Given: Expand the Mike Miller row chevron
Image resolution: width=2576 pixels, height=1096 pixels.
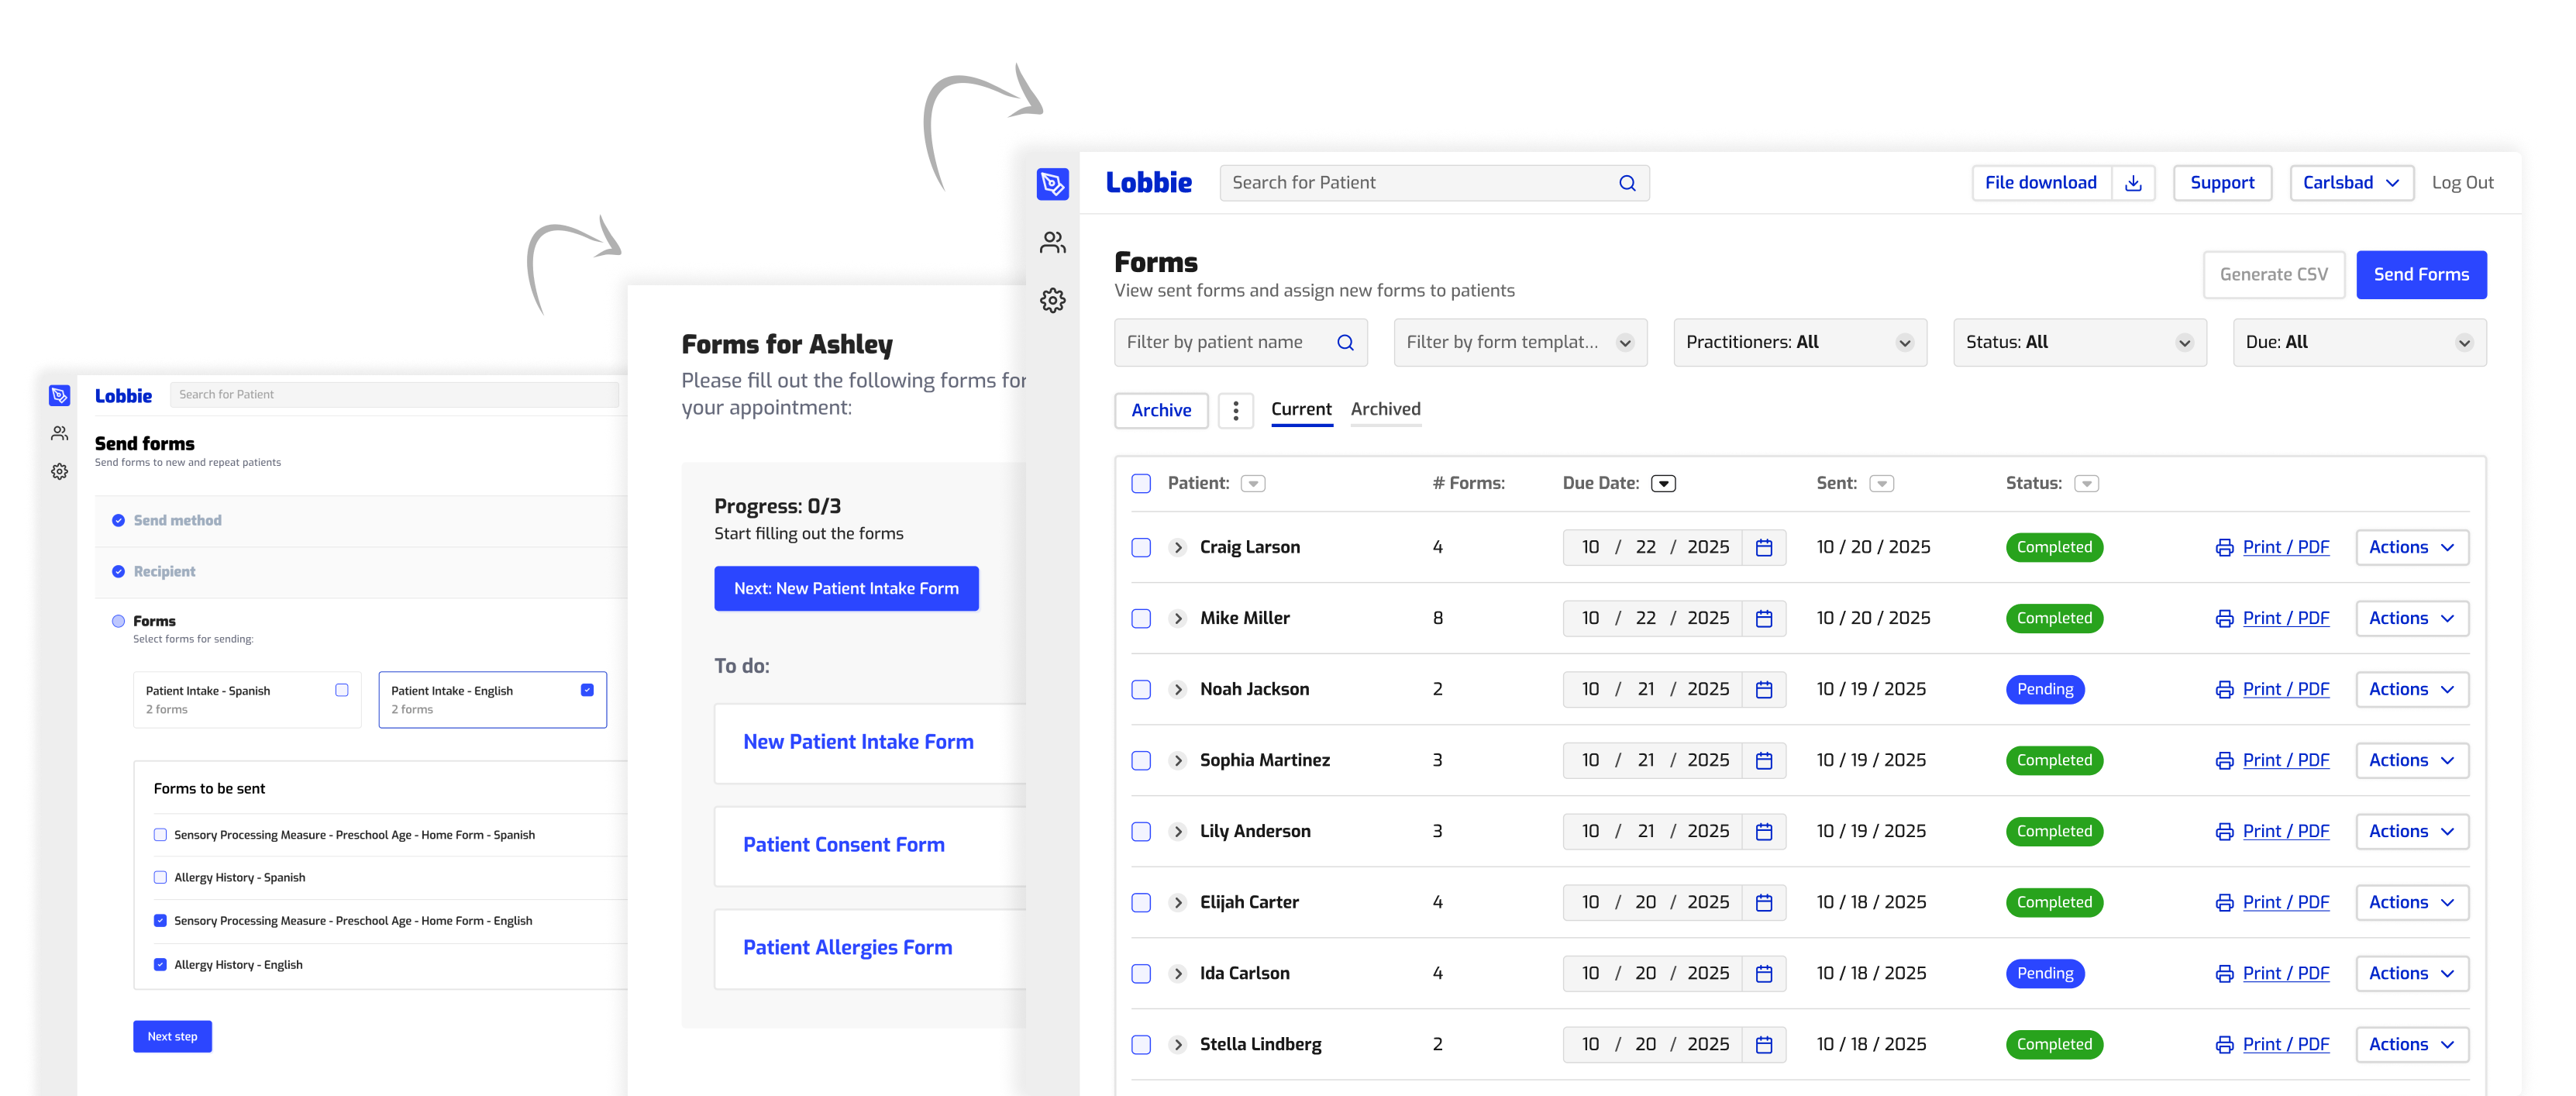Looking at the screenshot, I should point(1177,619).
